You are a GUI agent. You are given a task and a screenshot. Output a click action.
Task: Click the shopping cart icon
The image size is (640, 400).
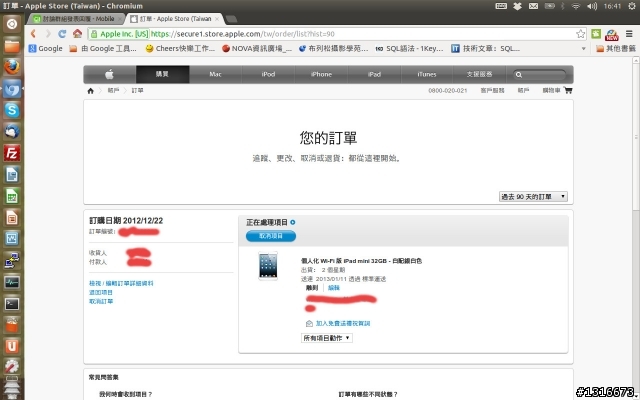(x=568, y=90)
